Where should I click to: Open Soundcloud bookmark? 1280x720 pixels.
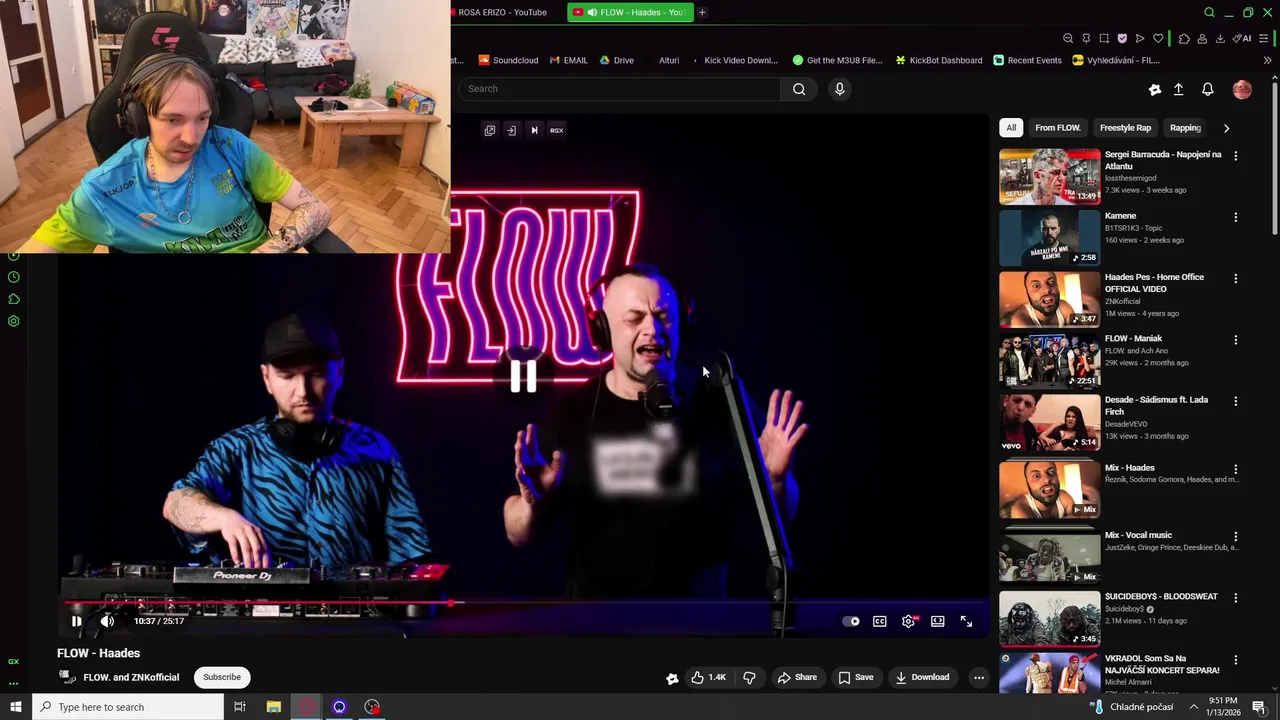click(508, 60)
